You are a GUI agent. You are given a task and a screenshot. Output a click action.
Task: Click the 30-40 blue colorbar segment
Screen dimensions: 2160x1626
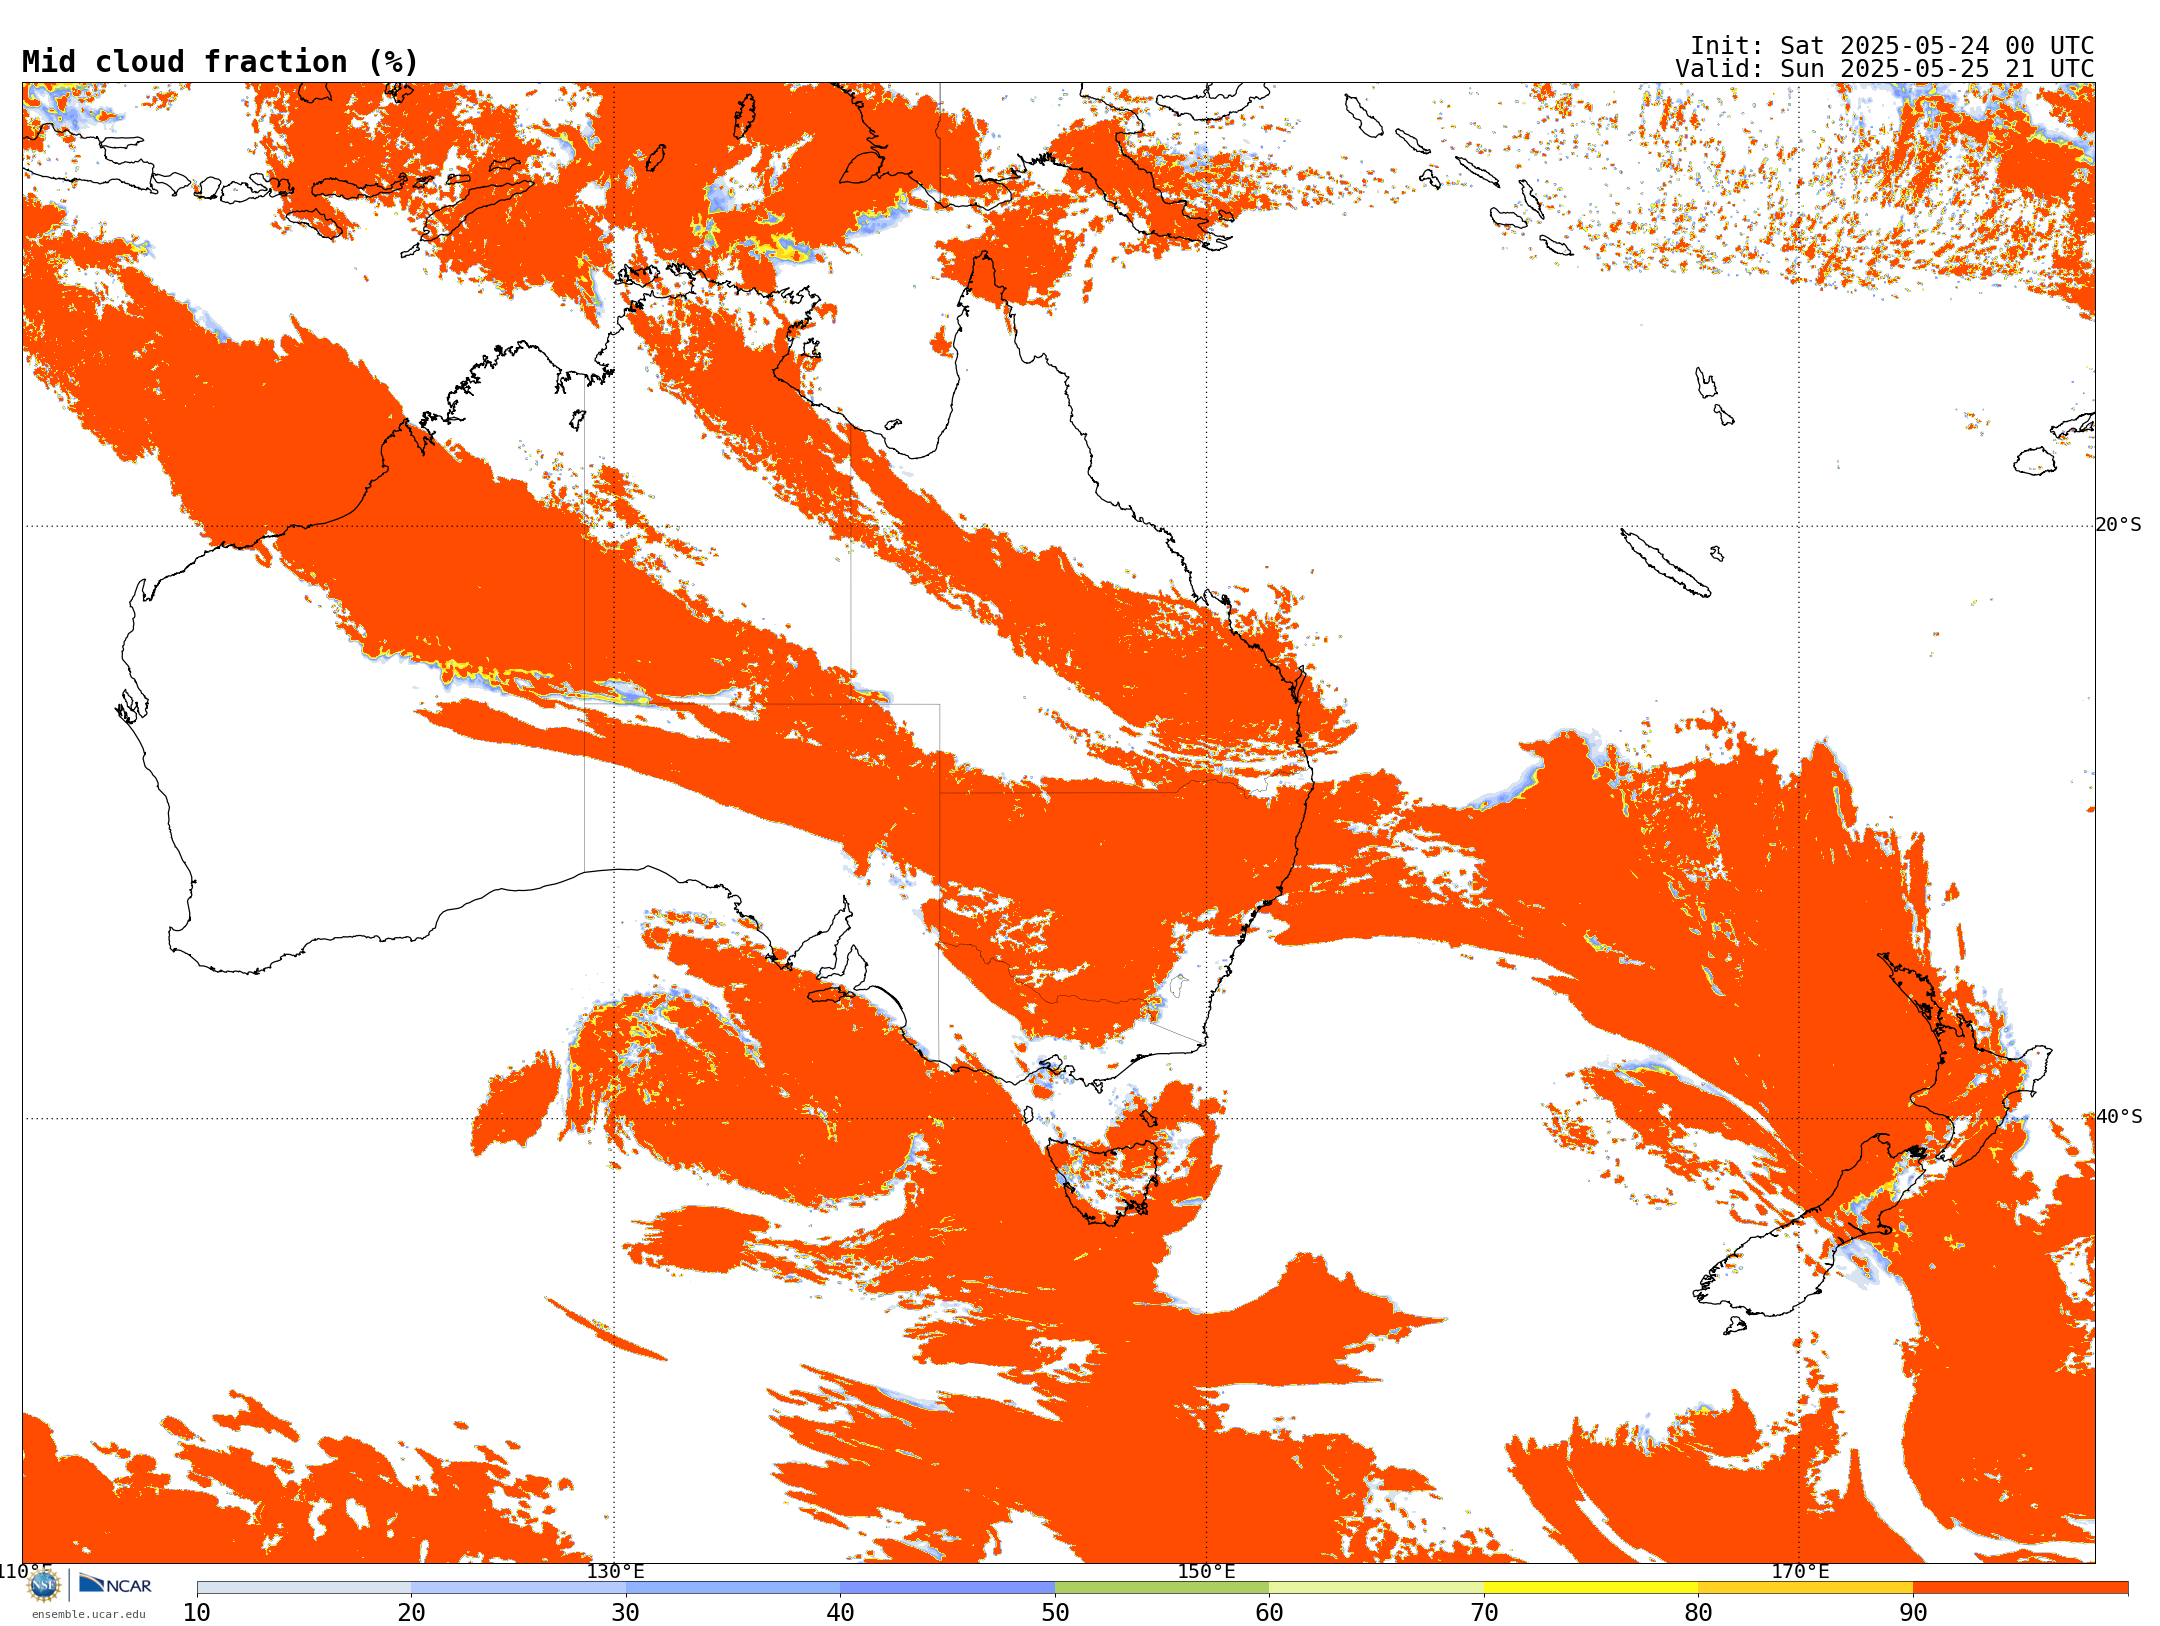point(733,1588)
